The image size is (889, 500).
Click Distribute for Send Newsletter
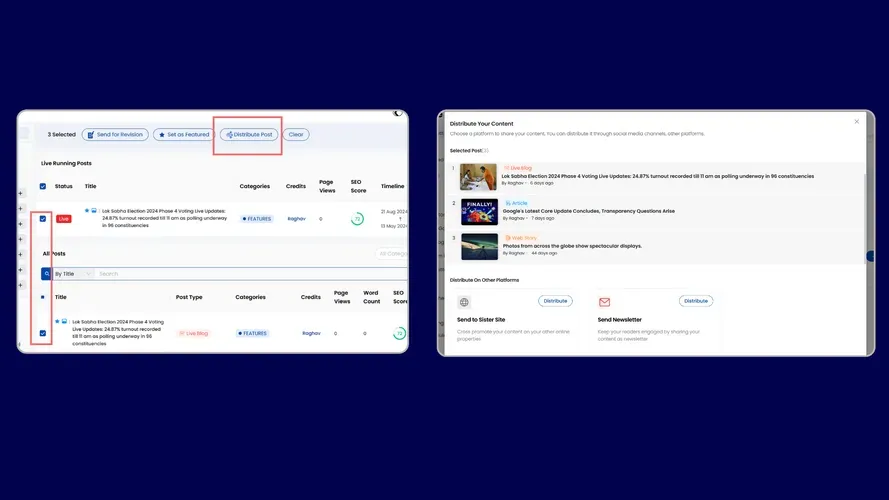point(695,301)
